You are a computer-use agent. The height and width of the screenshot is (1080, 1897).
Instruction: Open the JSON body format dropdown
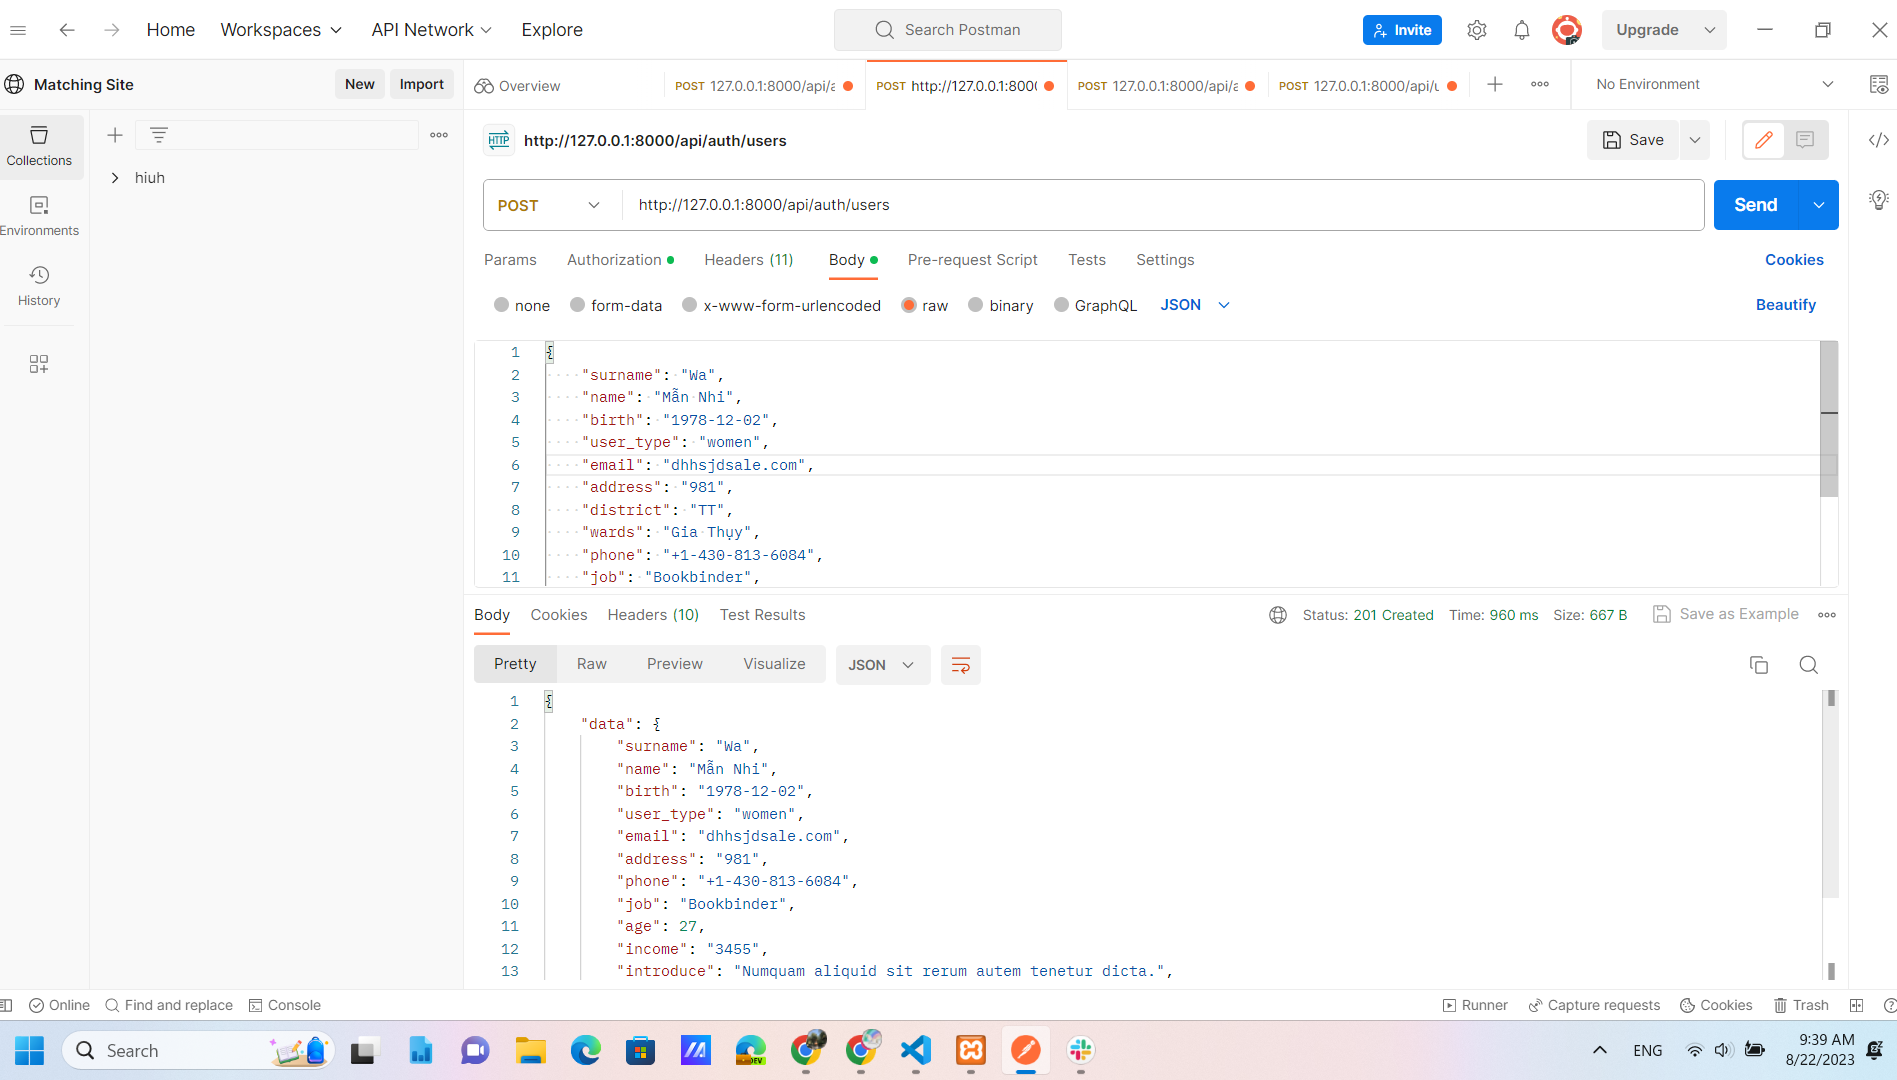click(1195, 305)
